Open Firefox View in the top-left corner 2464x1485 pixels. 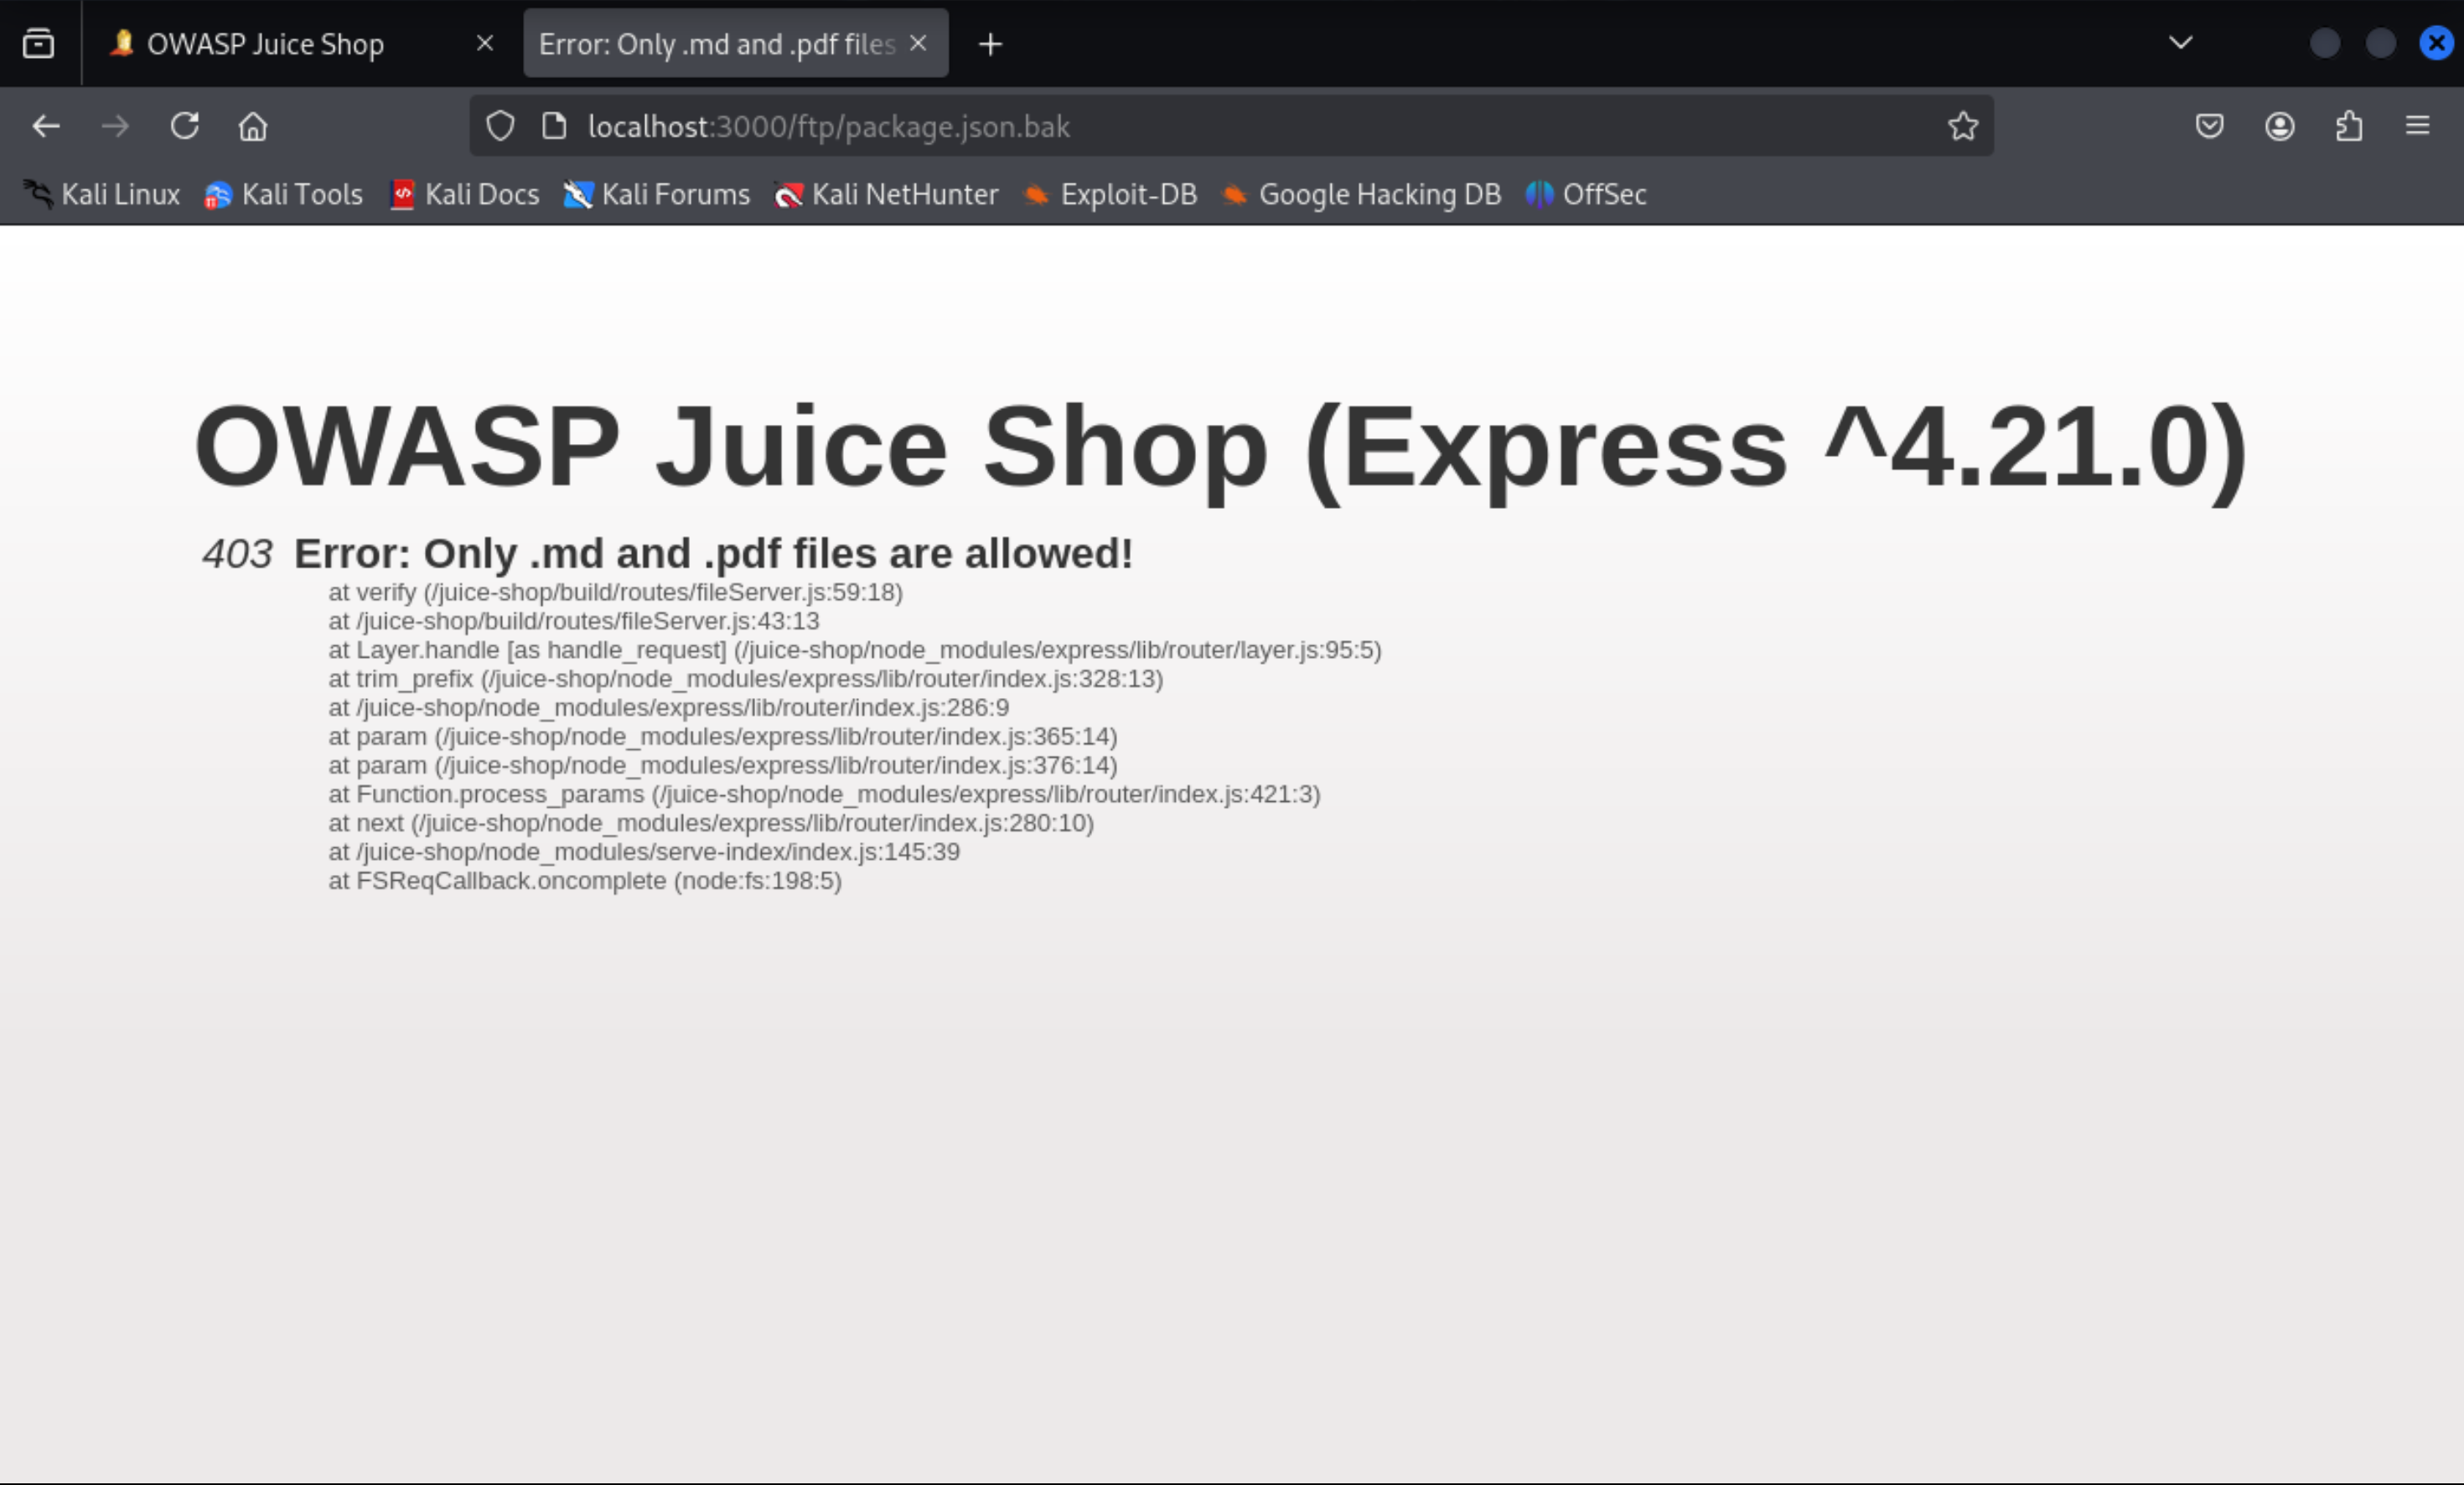point(37,42)
